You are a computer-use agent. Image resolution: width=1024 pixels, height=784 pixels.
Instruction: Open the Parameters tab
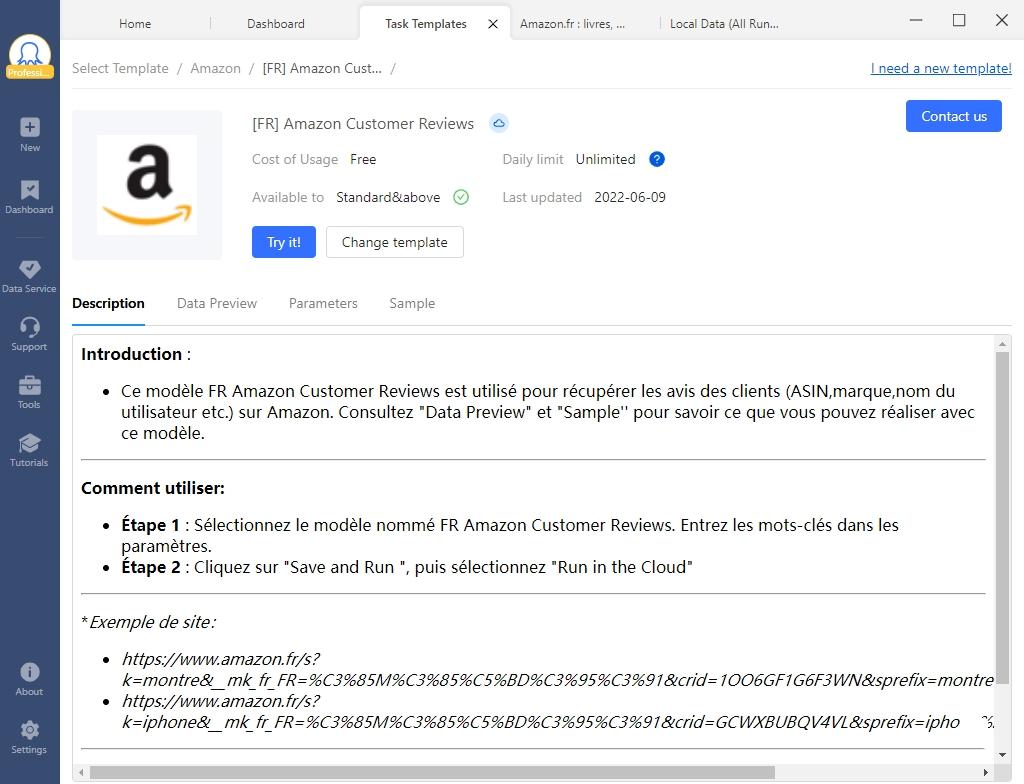pos(323,303)
